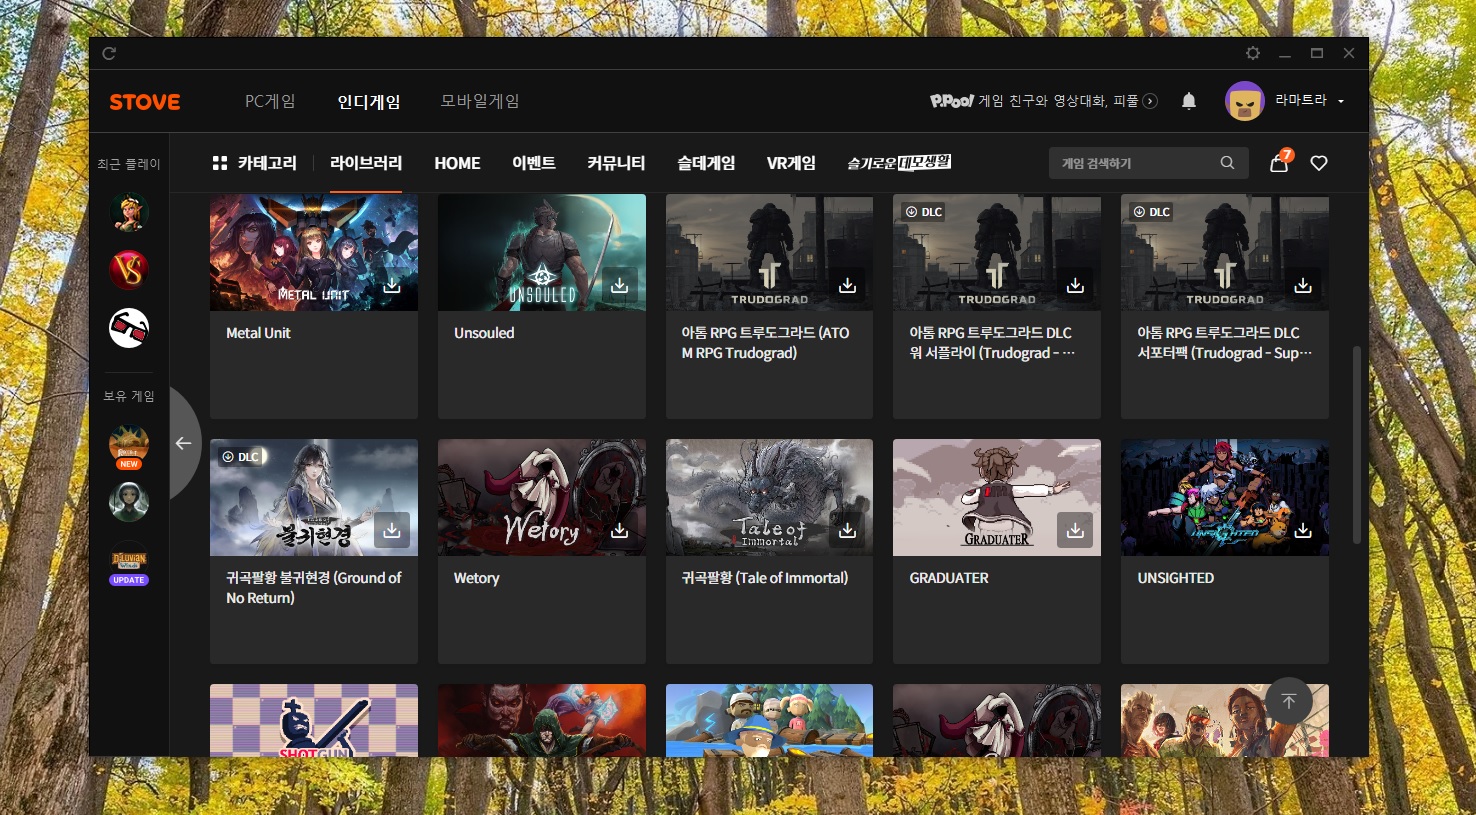
Task: Open the 슬기로운 데모생활 banner link
Action: point(899,163)
